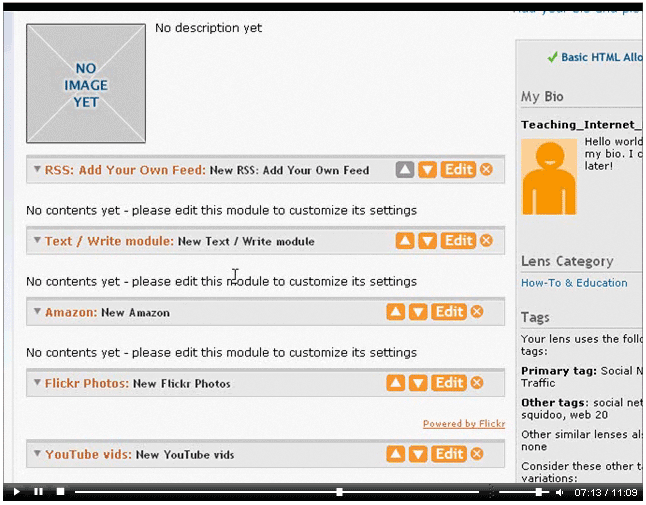Click the NO IMAGE YET placeholder
The image size is (646, 505).
(86, 84)
